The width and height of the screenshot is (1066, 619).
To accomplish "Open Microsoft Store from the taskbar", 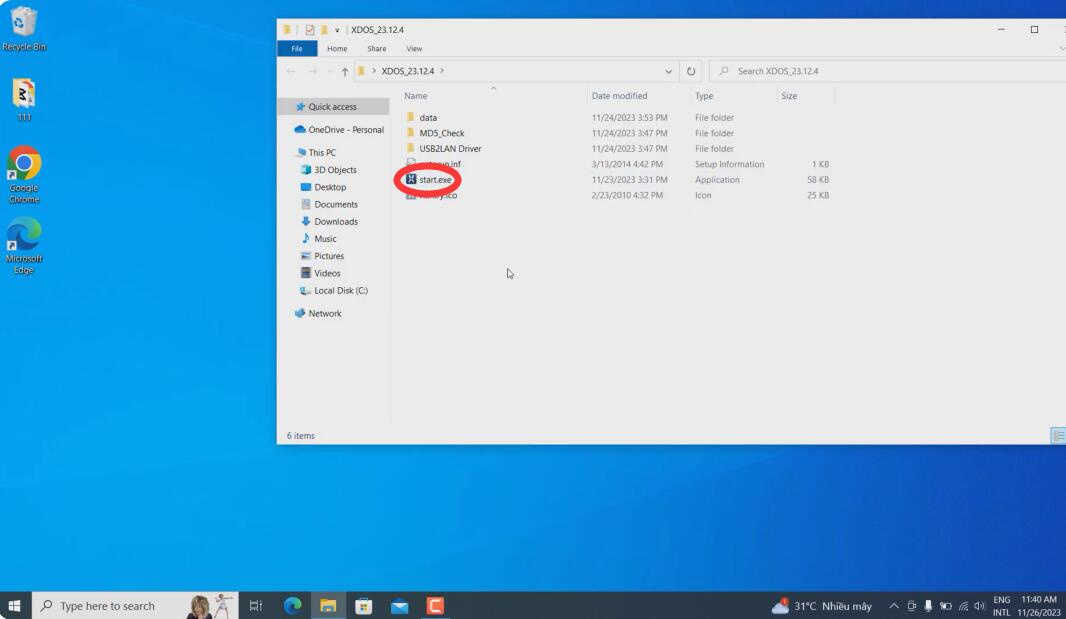I will (x=364, y=605).
